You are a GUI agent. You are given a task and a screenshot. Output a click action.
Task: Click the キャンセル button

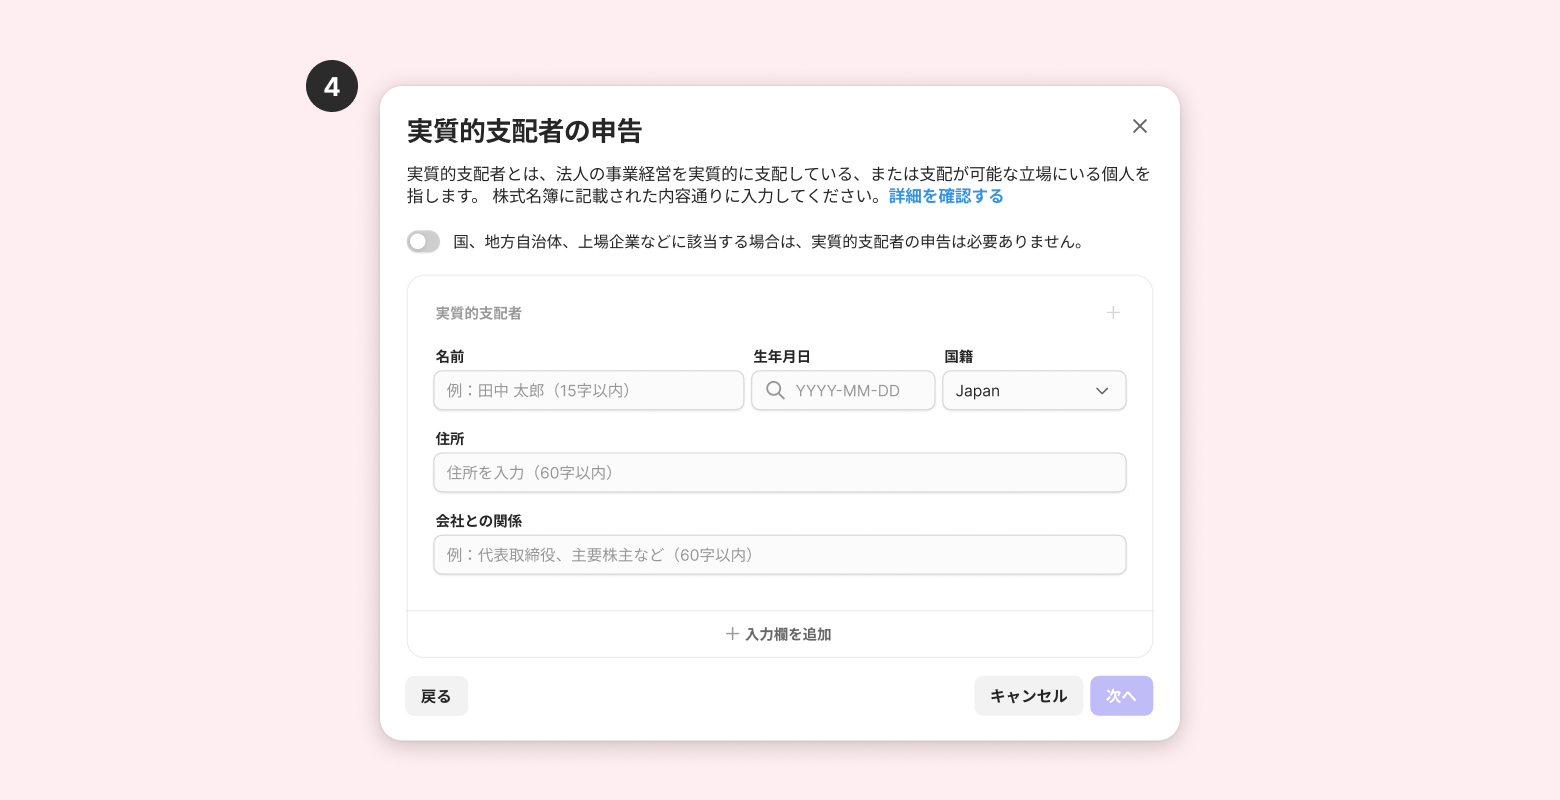click(1028, 696)
